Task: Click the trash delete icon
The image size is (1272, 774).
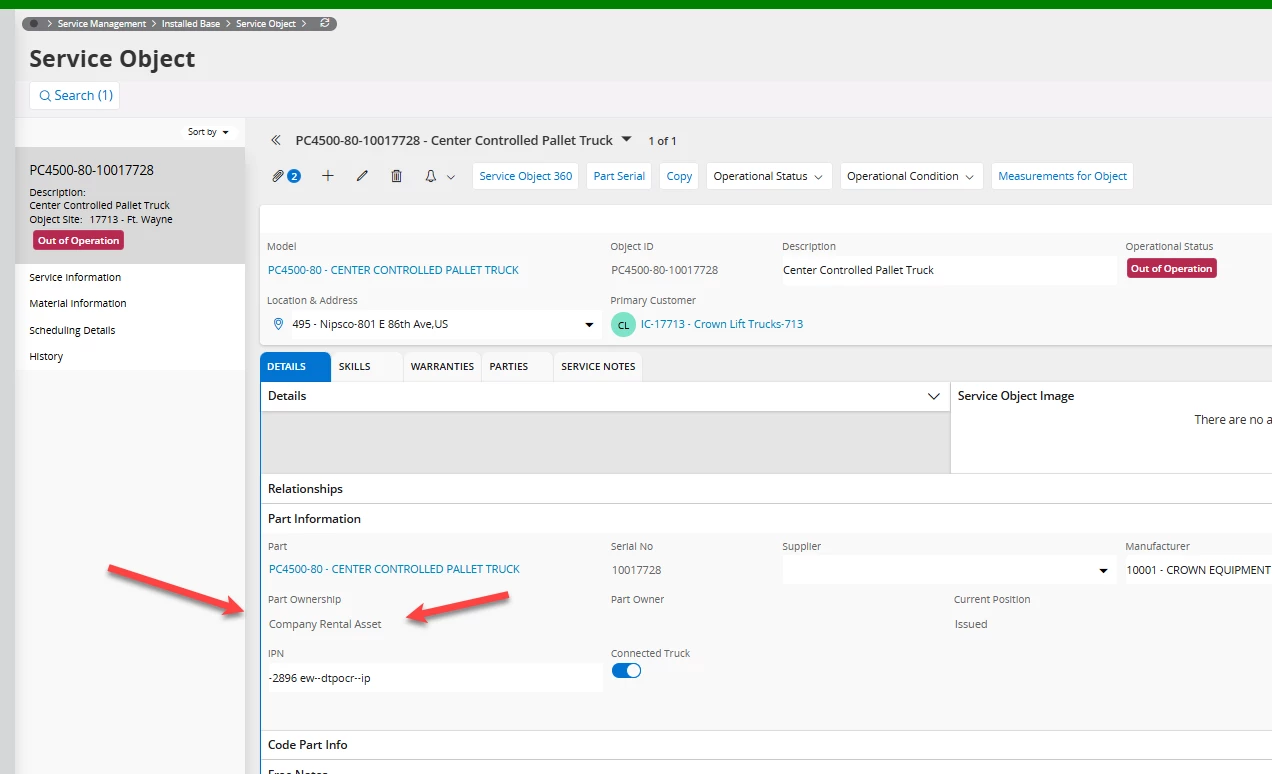Action: point(396,176)
